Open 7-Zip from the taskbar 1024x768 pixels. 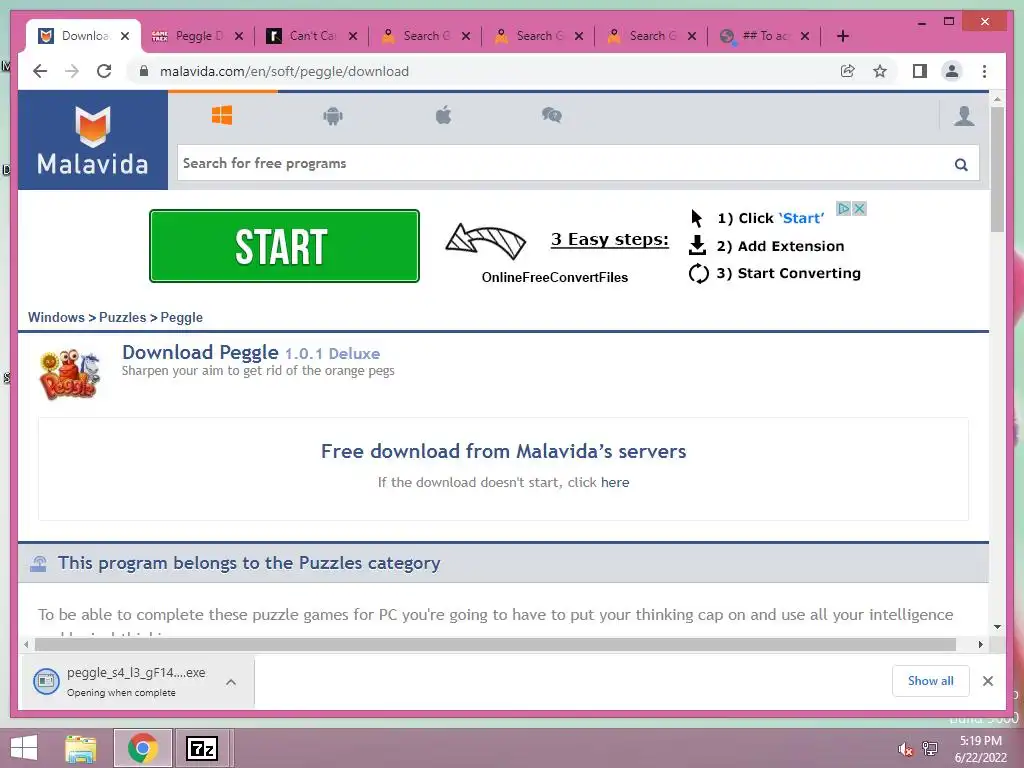202,748
